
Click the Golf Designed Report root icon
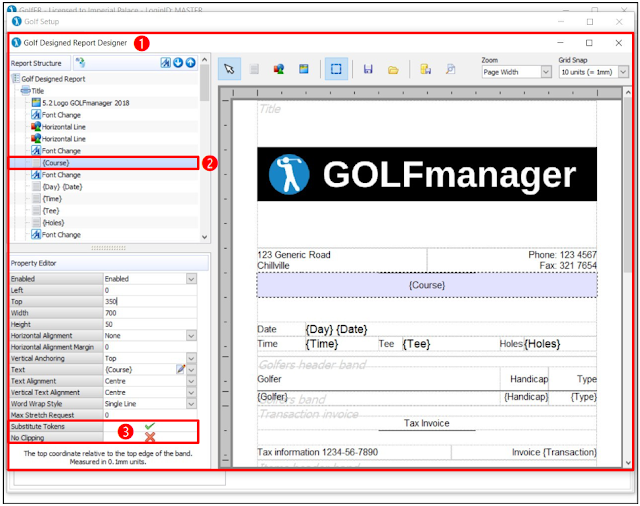pos(16,78)
